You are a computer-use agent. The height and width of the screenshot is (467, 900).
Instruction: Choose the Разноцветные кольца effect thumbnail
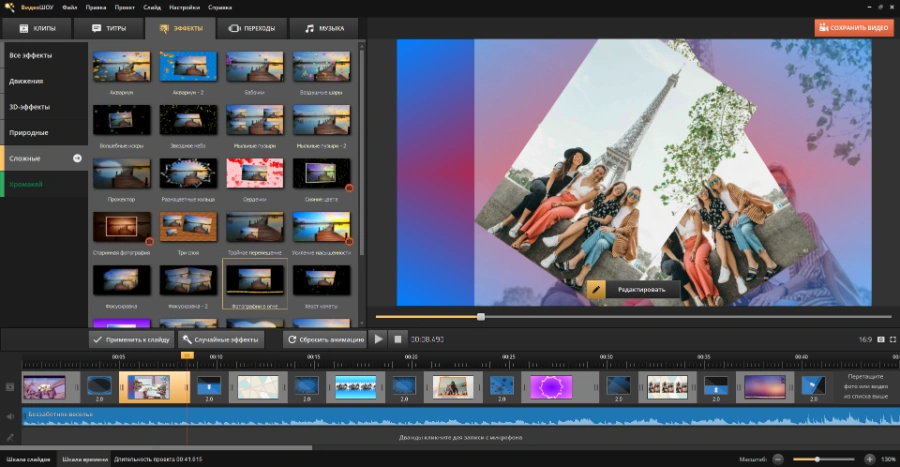188,173
